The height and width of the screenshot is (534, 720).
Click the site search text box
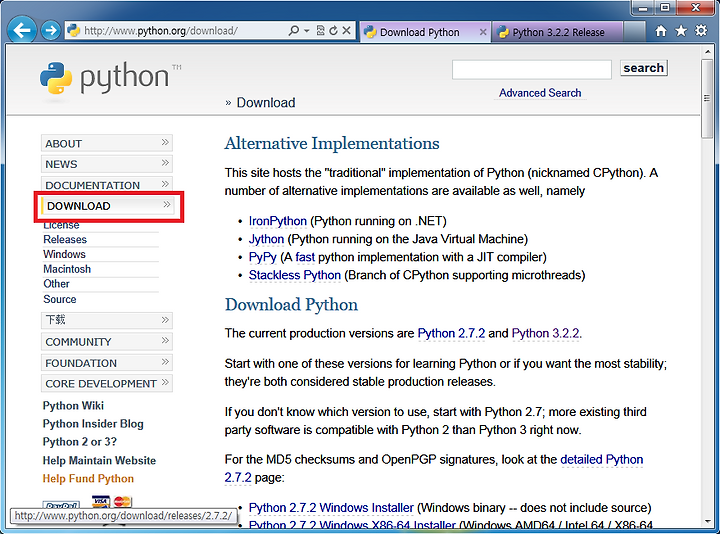[531, 69]
